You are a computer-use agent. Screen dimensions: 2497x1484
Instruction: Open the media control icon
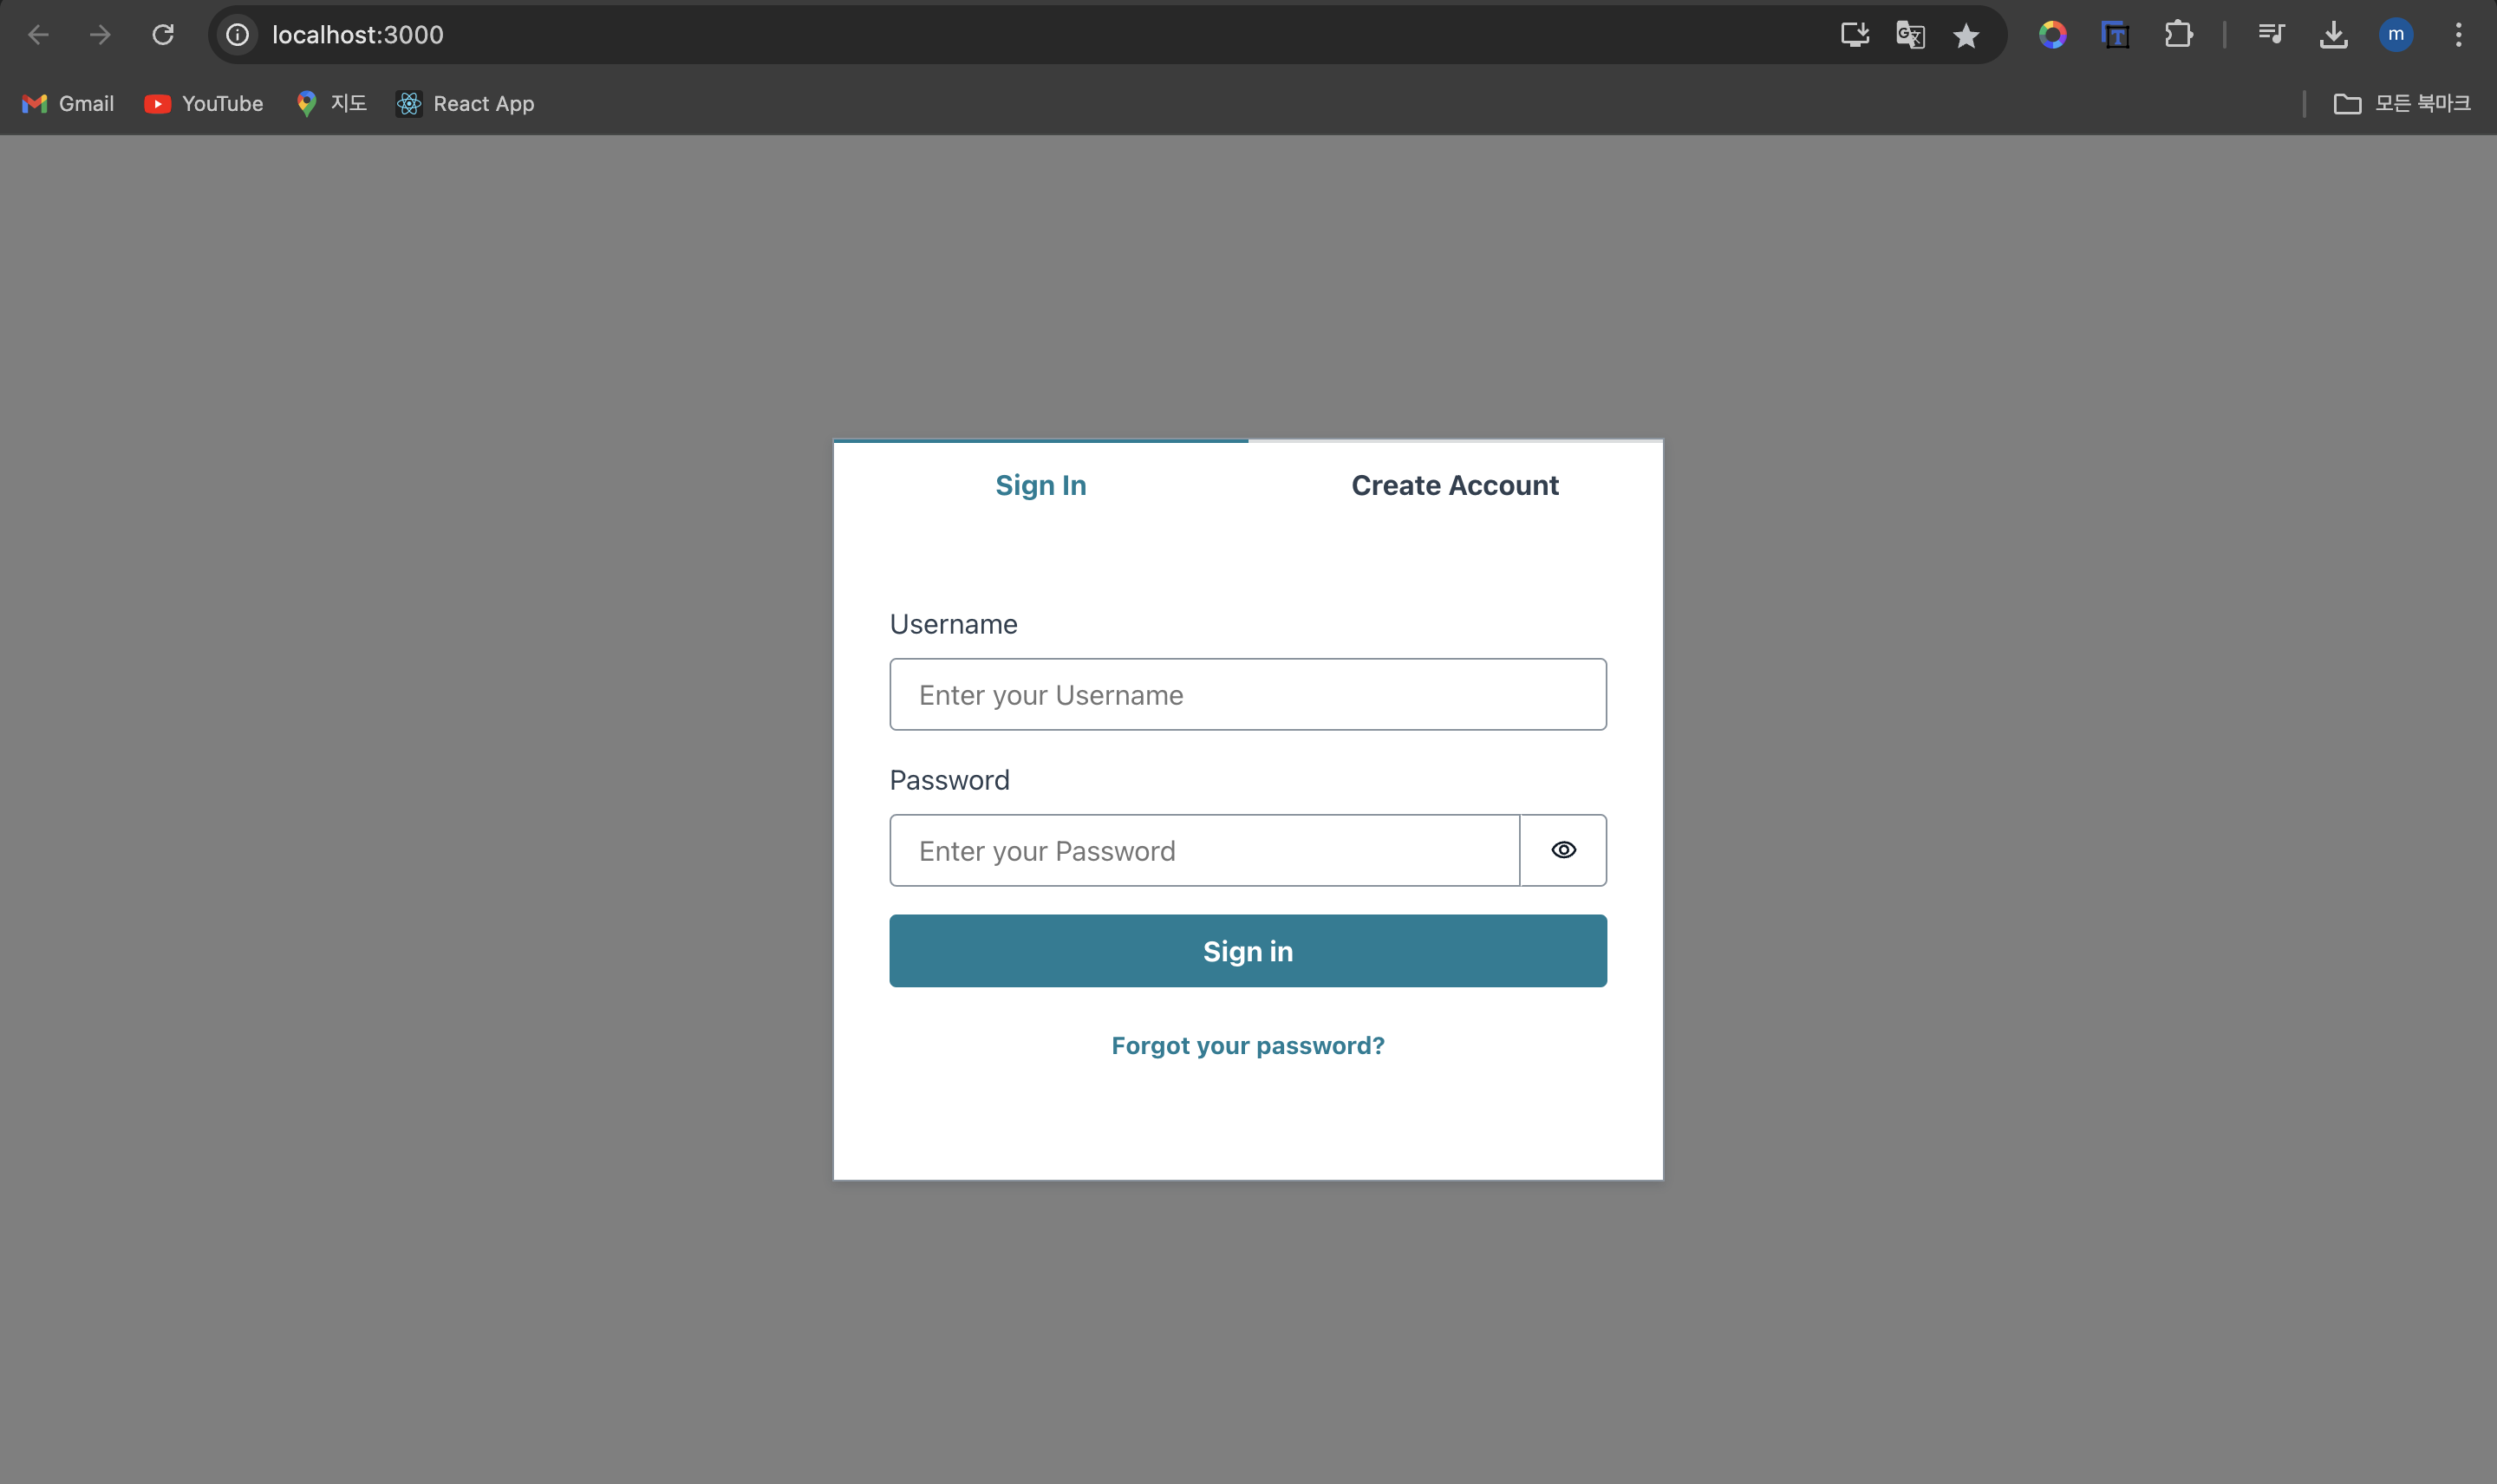pos(2271,35)
